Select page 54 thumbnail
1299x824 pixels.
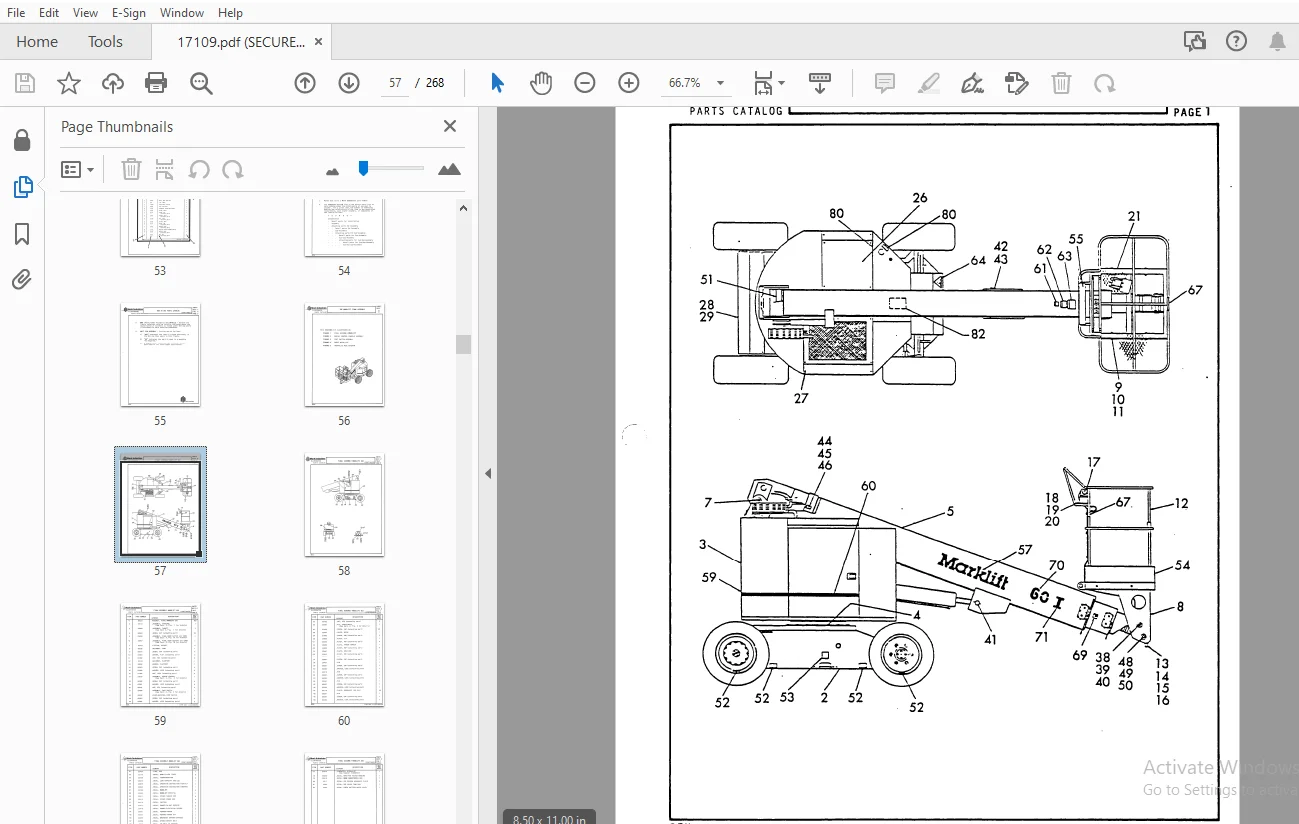(344, 228)
